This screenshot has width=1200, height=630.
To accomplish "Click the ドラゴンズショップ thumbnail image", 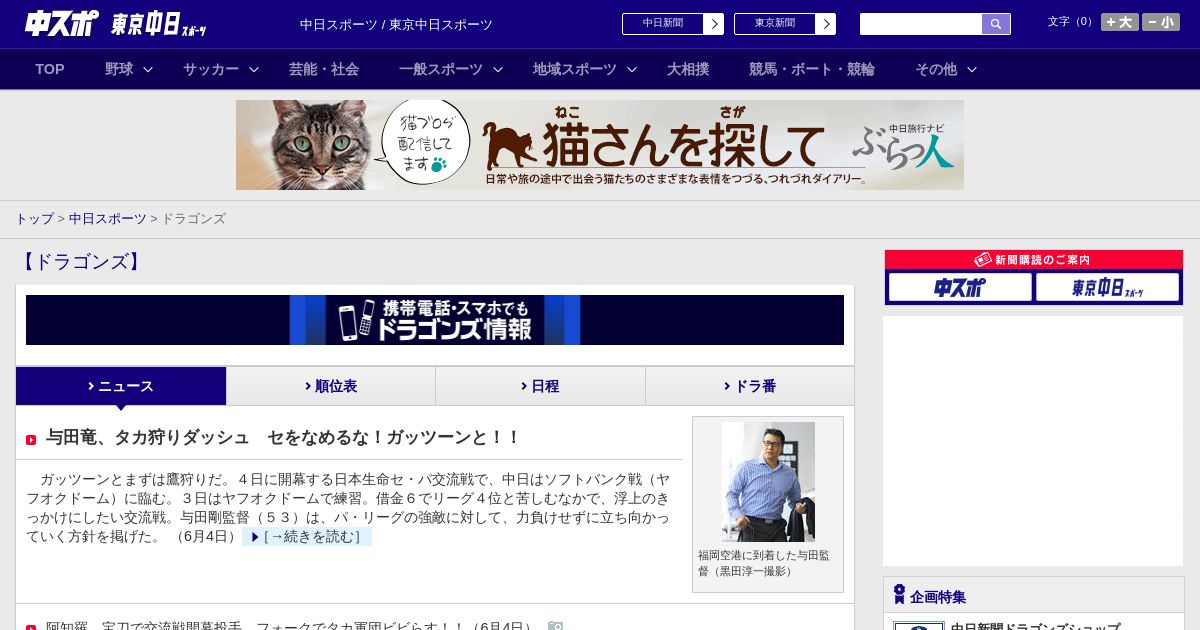I will [x=919, y=626].
